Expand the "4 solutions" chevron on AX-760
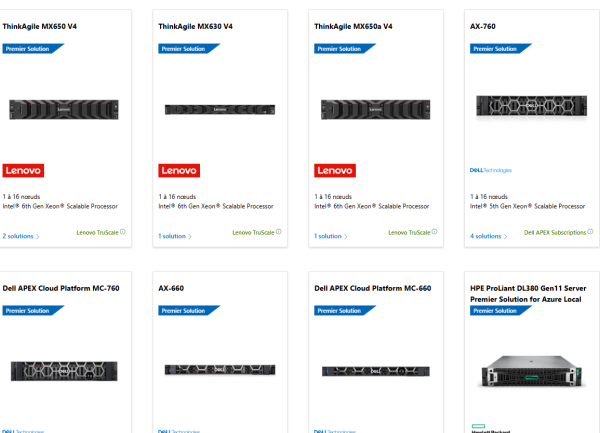Image resolution: width=600 pixels, height=433 pixels. point(505,237)
